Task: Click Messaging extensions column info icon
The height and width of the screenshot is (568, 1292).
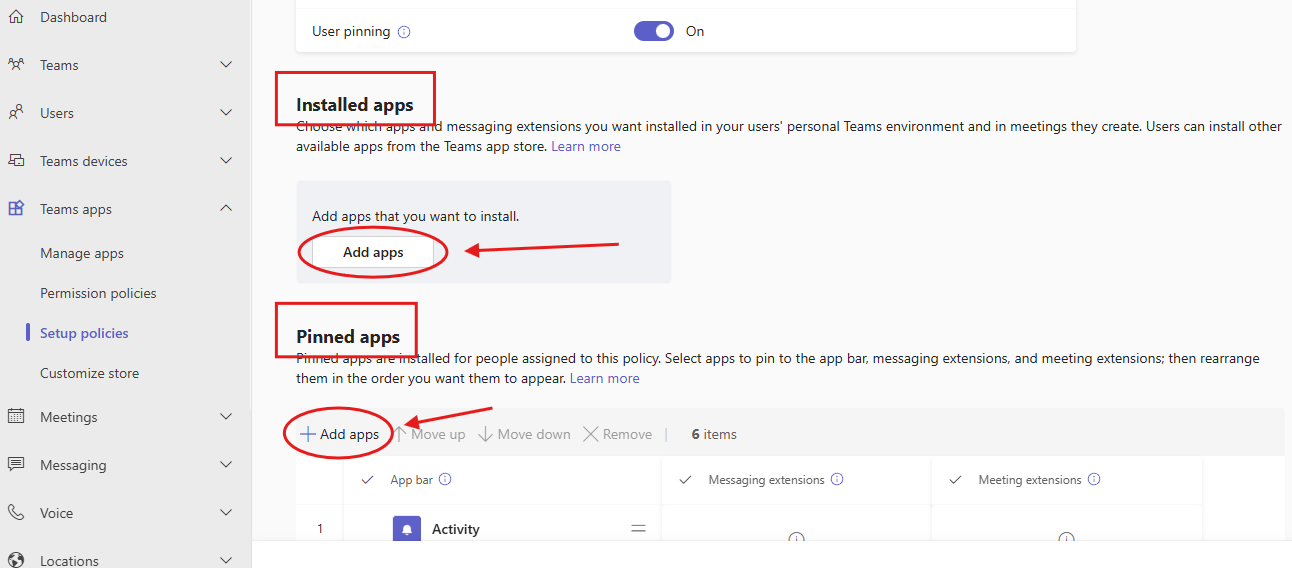Action: (x=837, y=480)
